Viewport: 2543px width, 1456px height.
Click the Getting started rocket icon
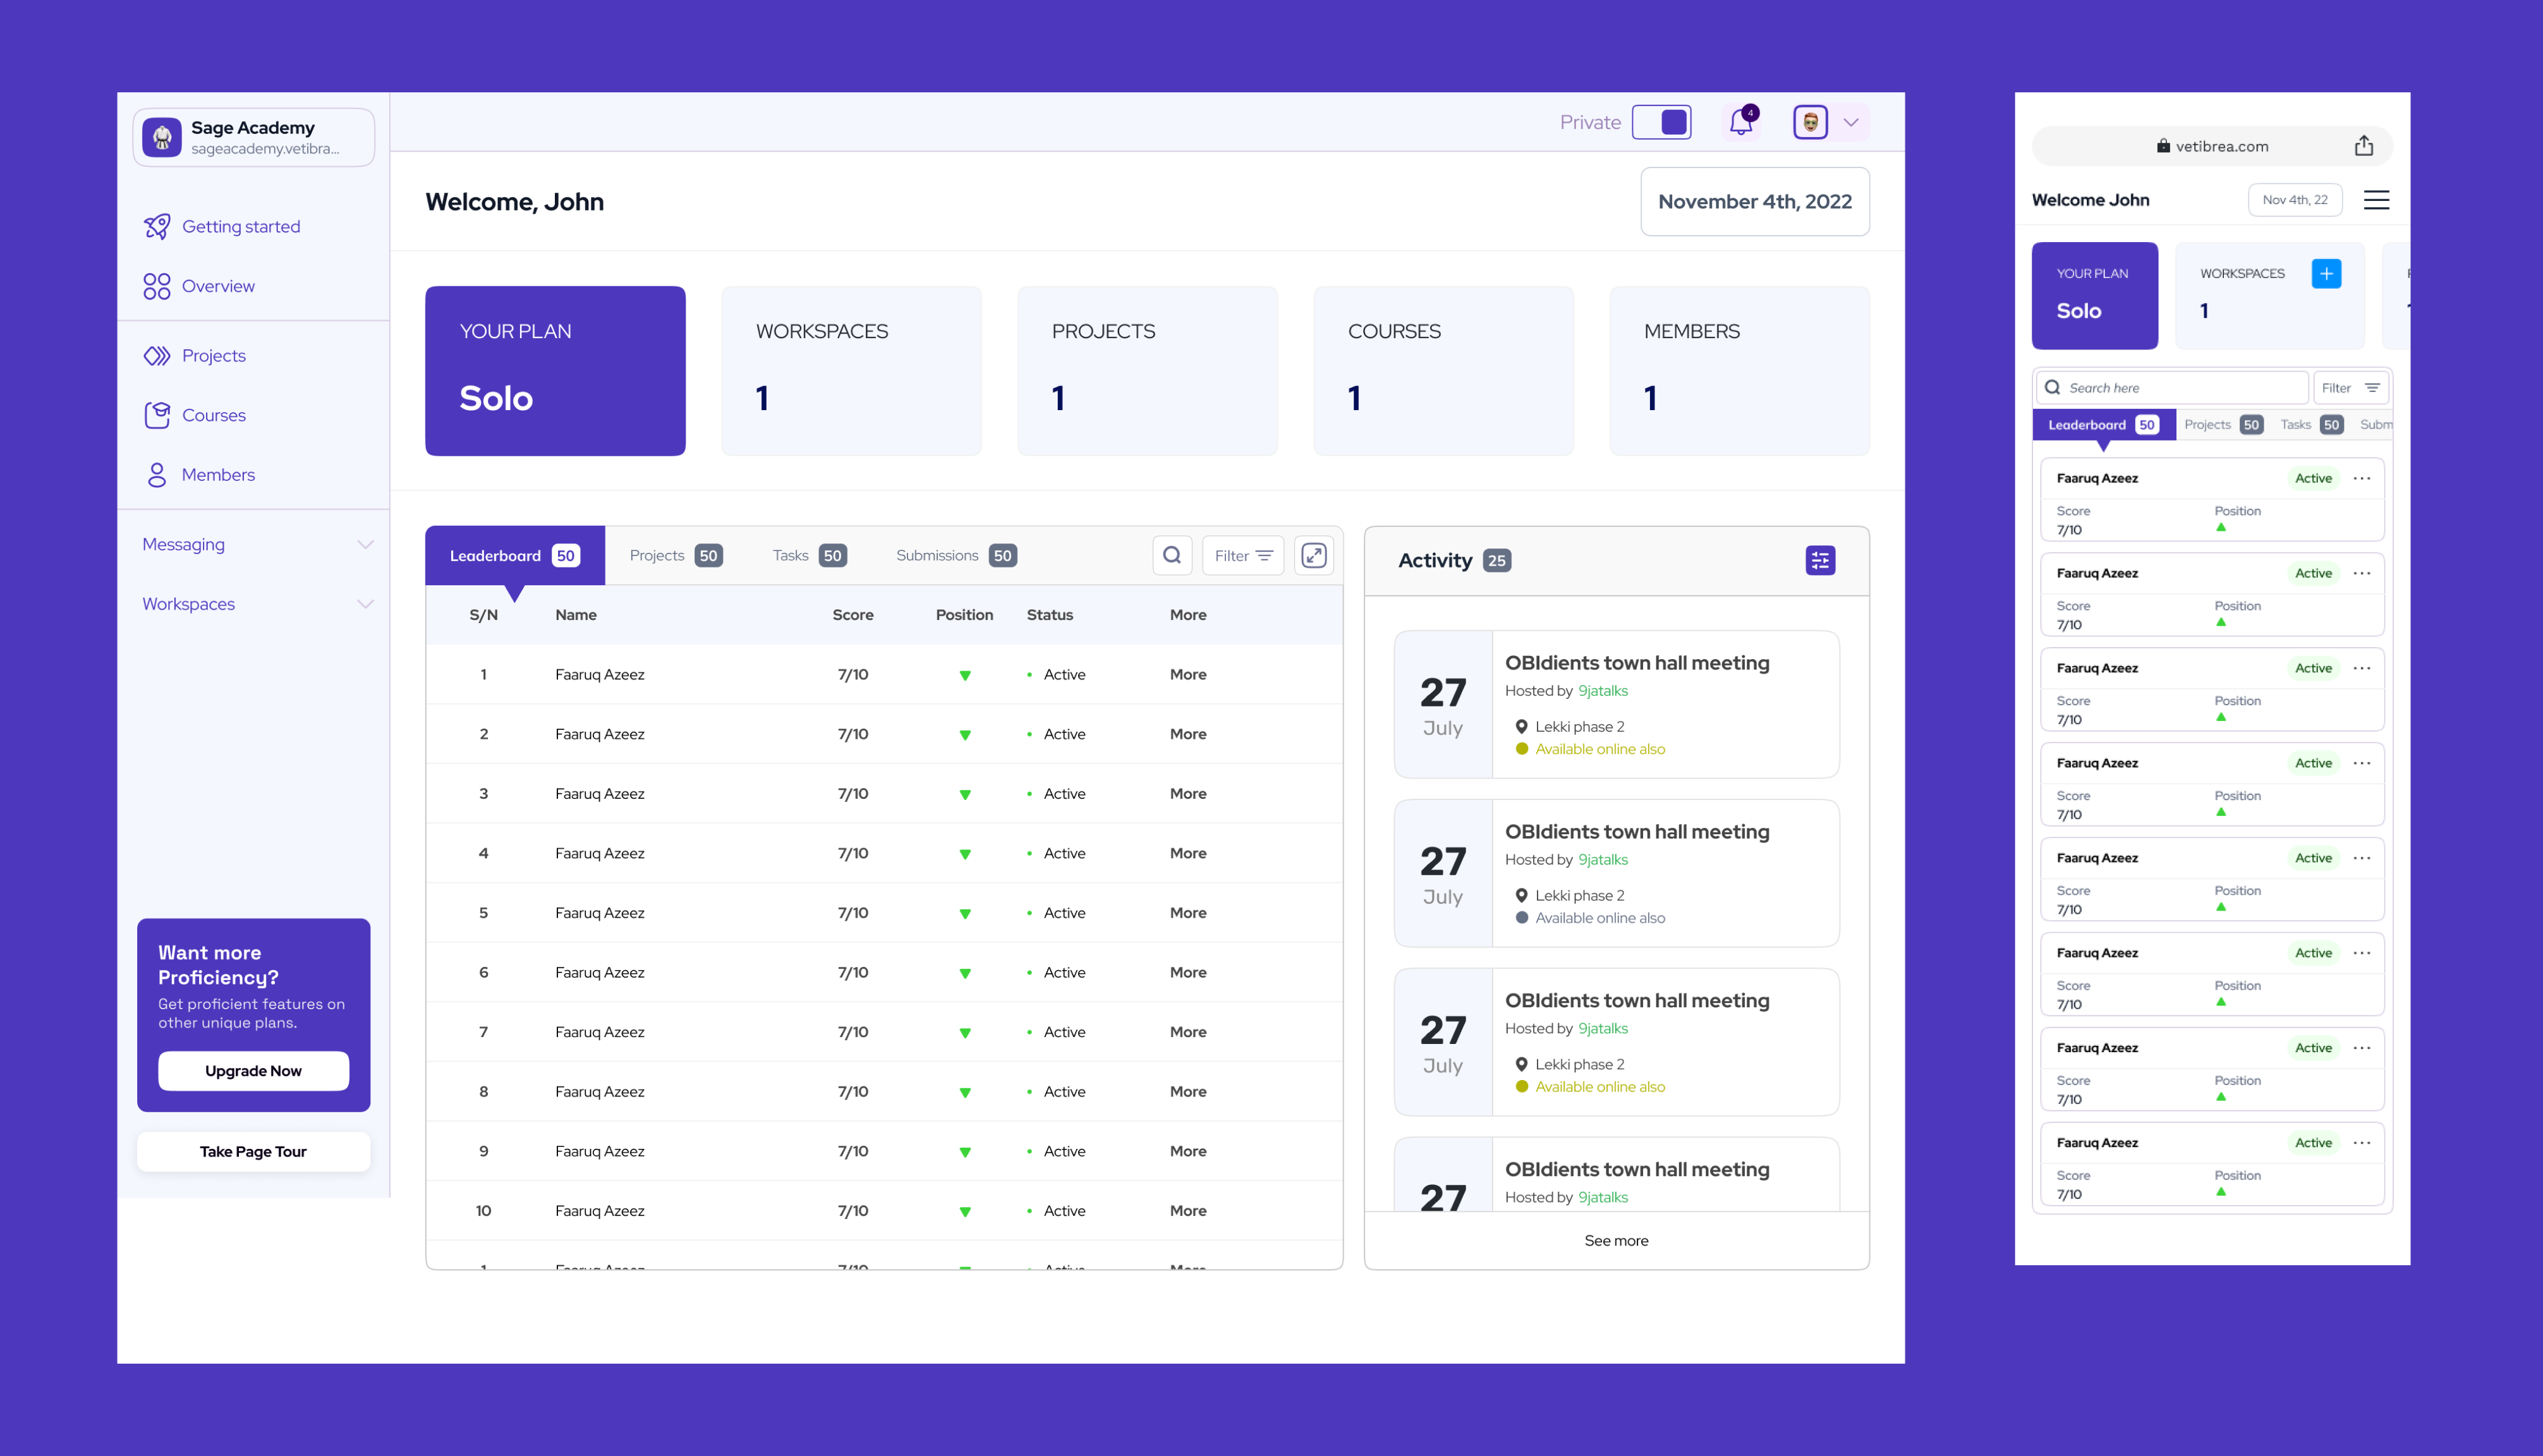(157, 227)
